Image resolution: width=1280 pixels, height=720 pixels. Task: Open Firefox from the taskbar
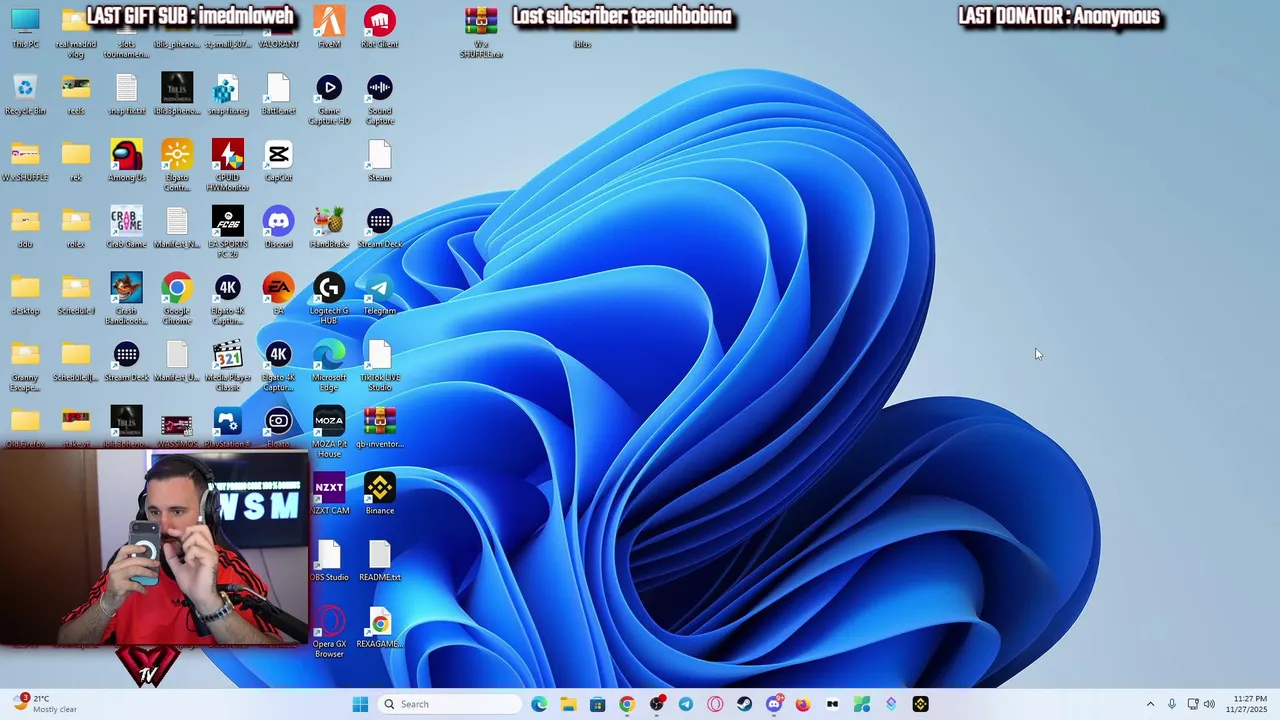(x=803, y=704)
